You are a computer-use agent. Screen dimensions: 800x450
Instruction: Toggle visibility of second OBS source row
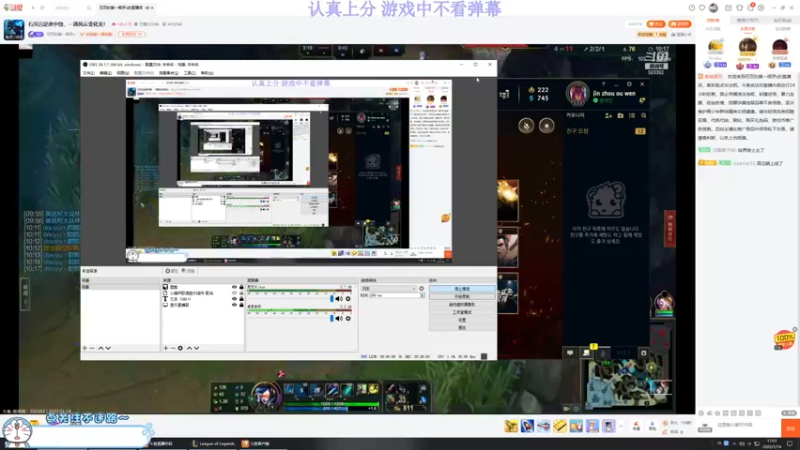(x=234, y=293)
